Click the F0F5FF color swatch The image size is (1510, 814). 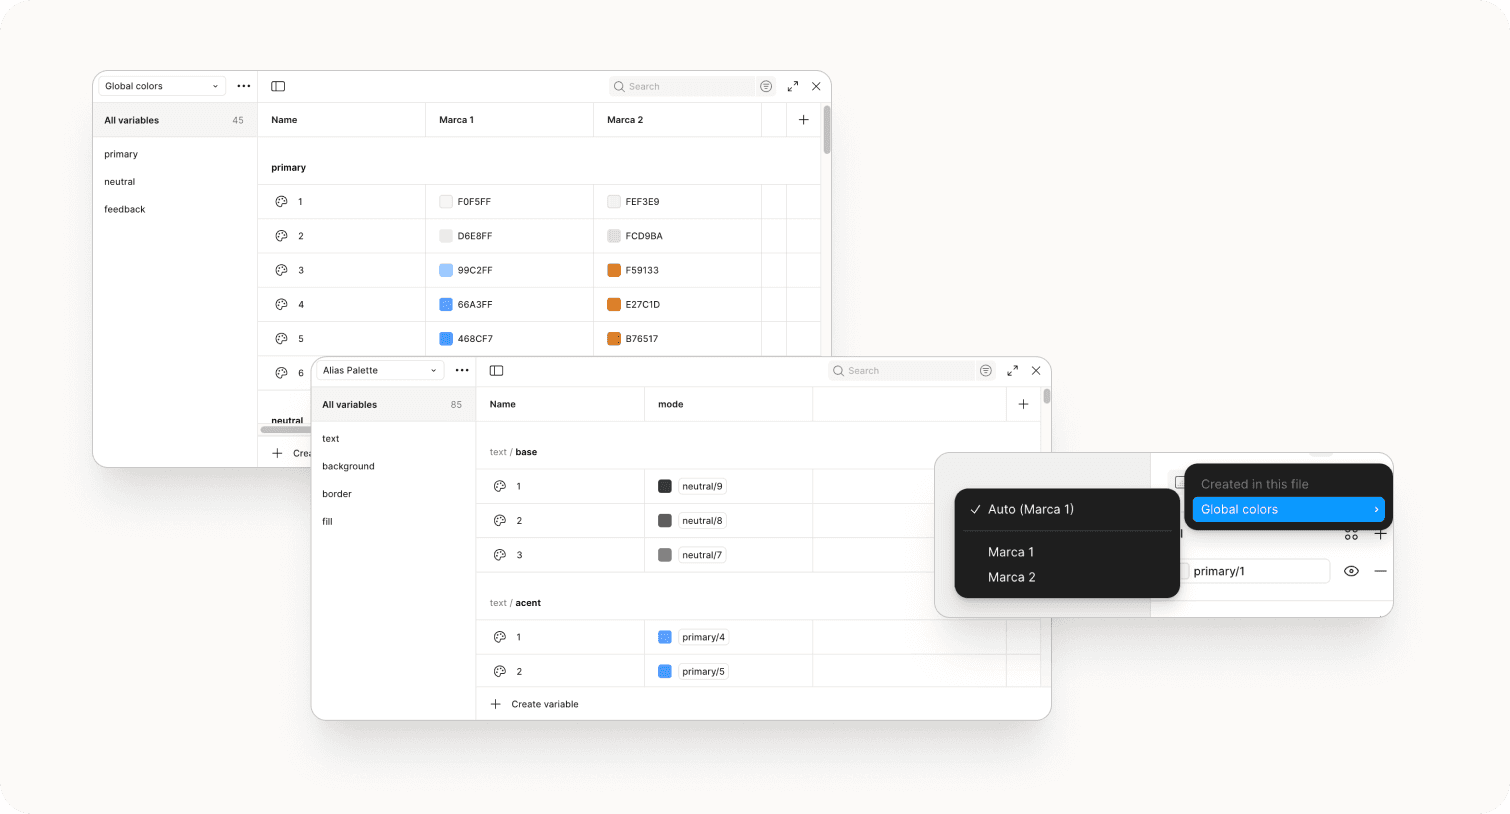446,202
